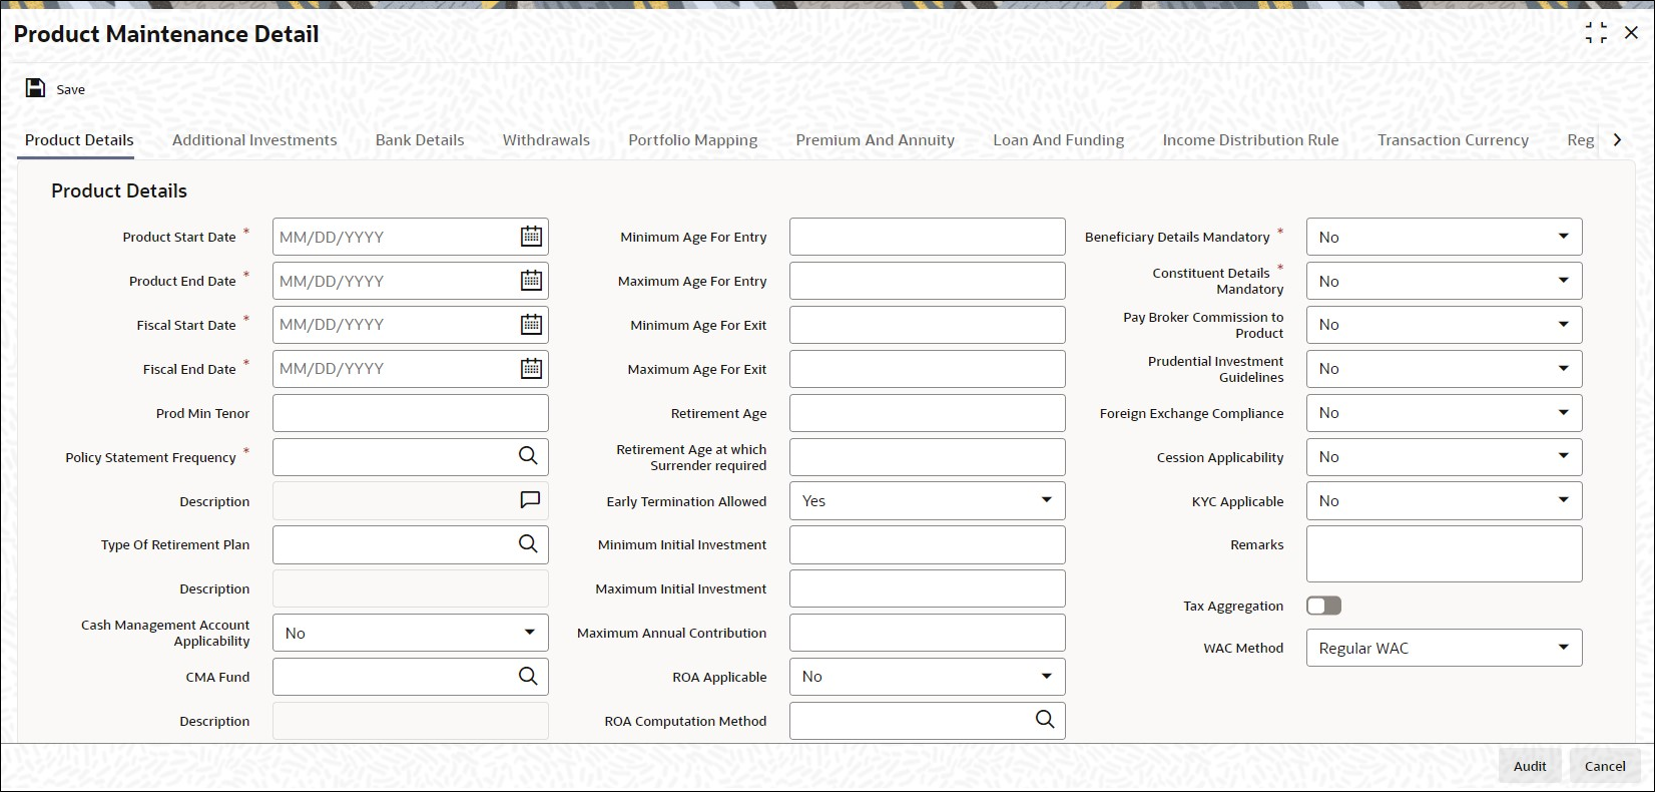Click the Remarks text area

pos(1444,554)
